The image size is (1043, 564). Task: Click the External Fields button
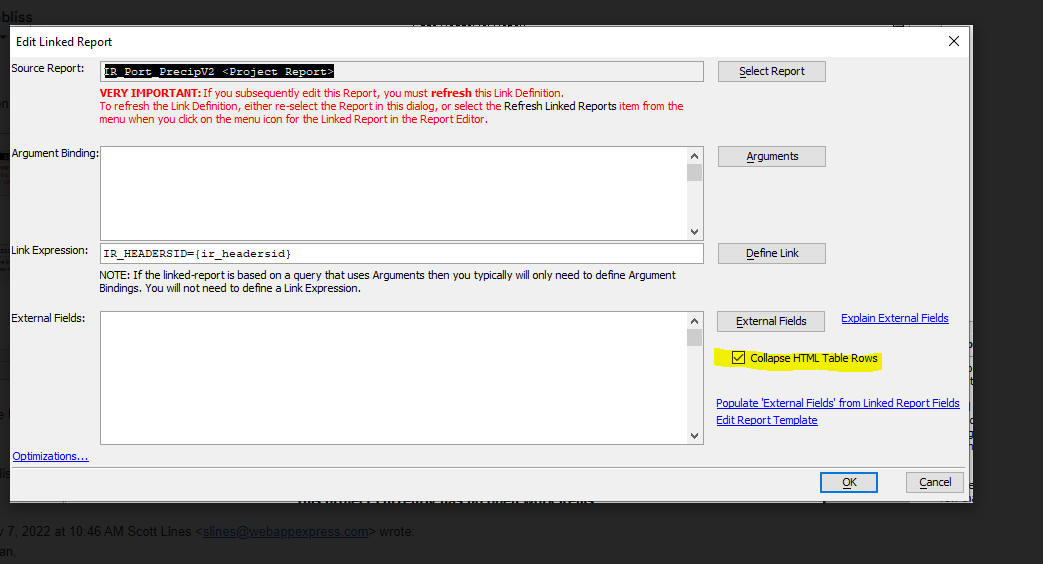[771, 321]
